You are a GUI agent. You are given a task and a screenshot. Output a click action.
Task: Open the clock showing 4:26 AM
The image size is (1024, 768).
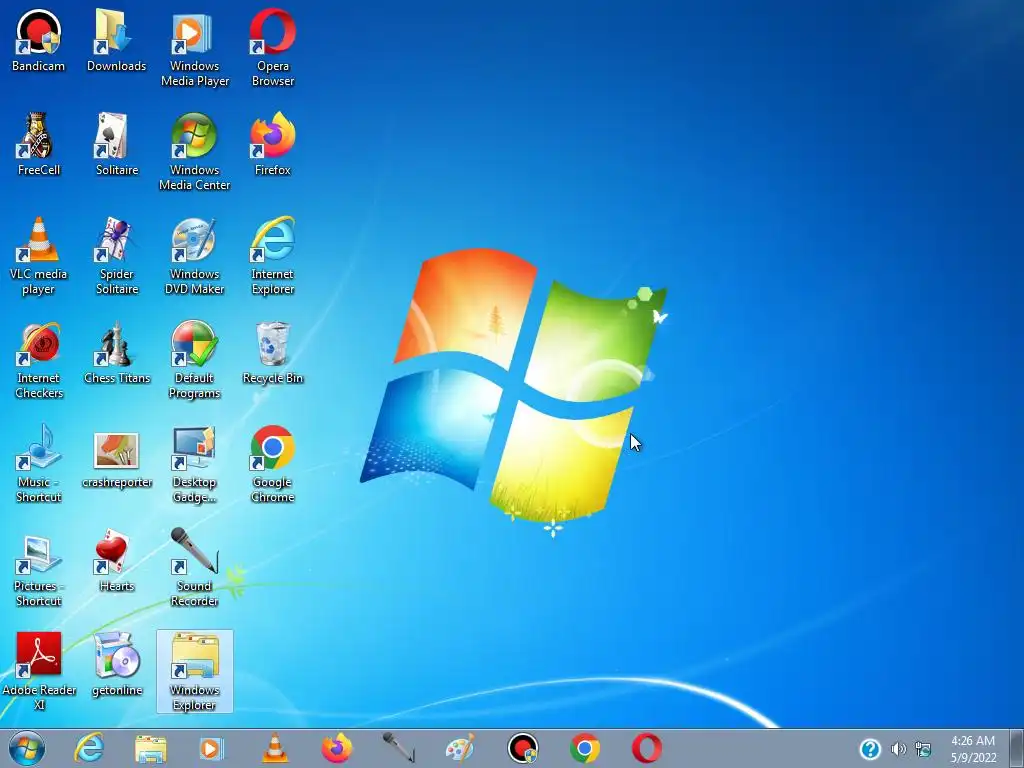[x=973, y=749]
